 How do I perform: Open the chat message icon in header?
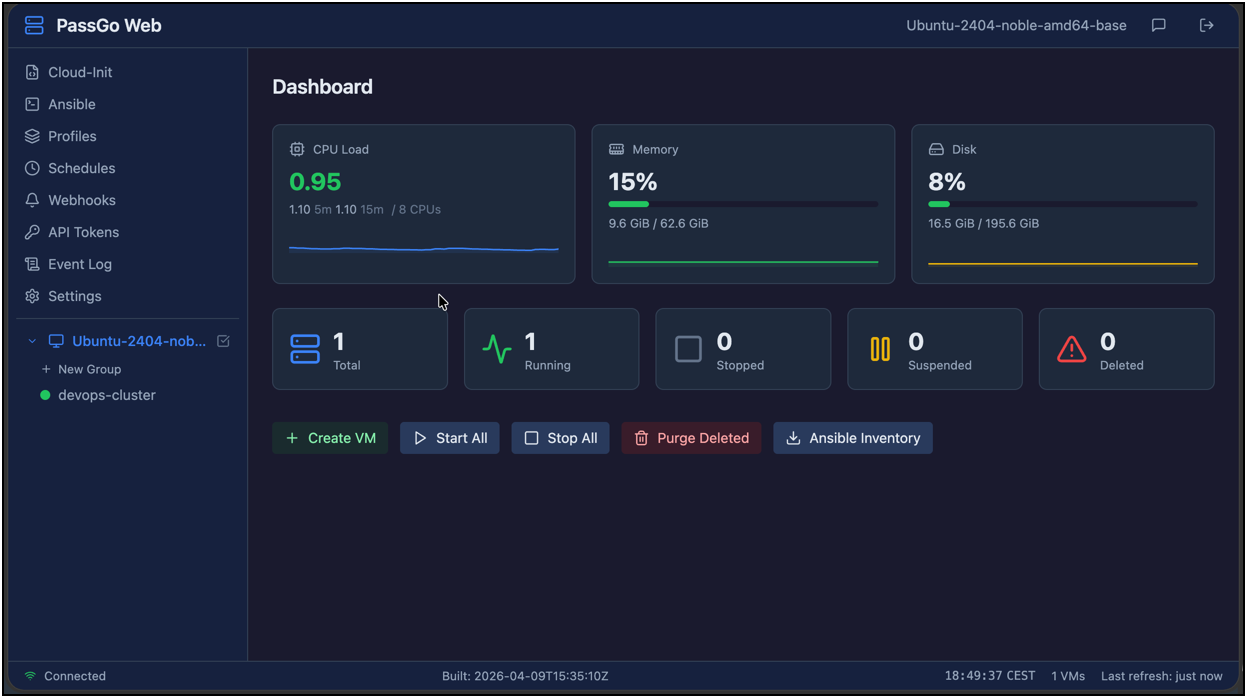(1159, 25)
